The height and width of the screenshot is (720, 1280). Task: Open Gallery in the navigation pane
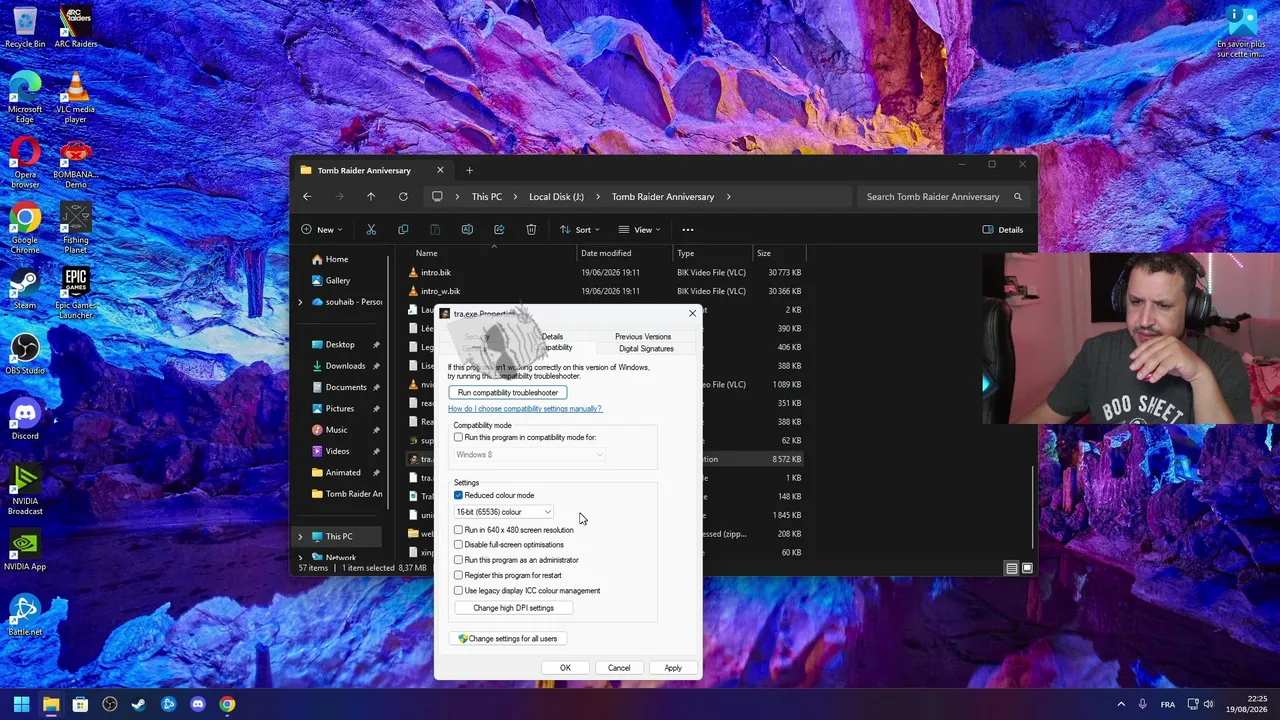tap(338, 281)
